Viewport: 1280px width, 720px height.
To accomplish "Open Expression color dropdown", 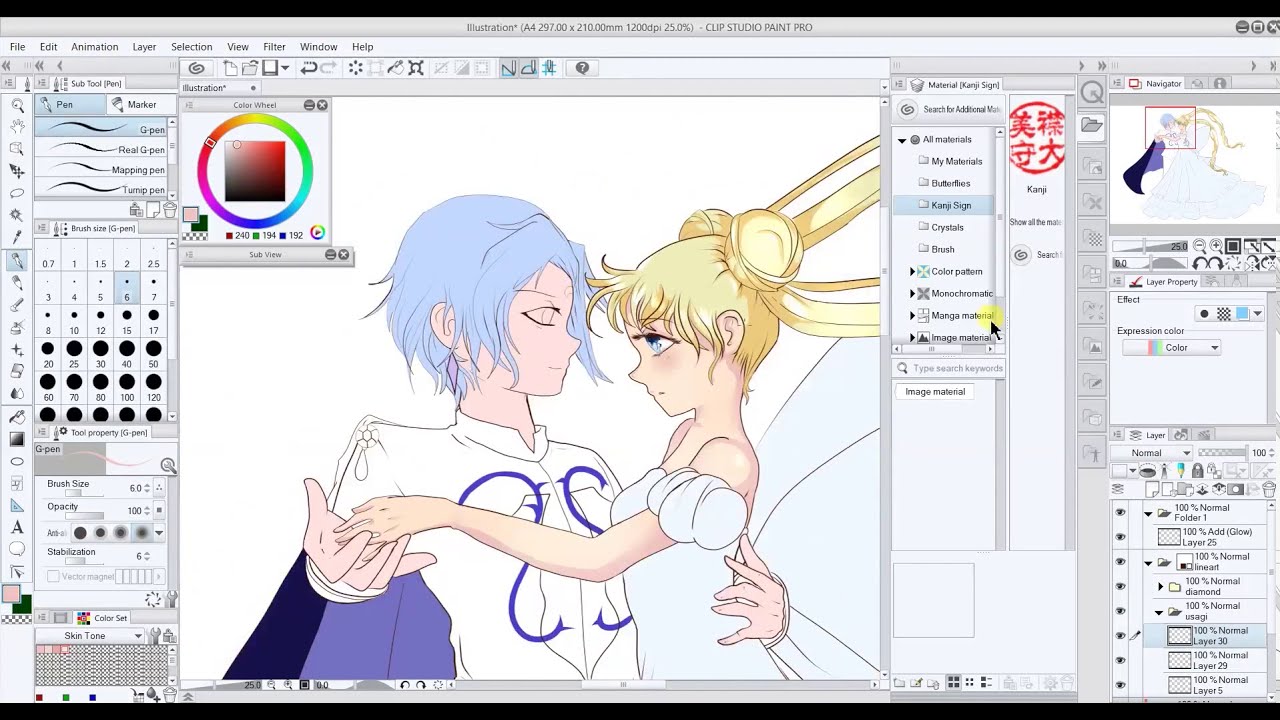I will (x=1173, y=348).
